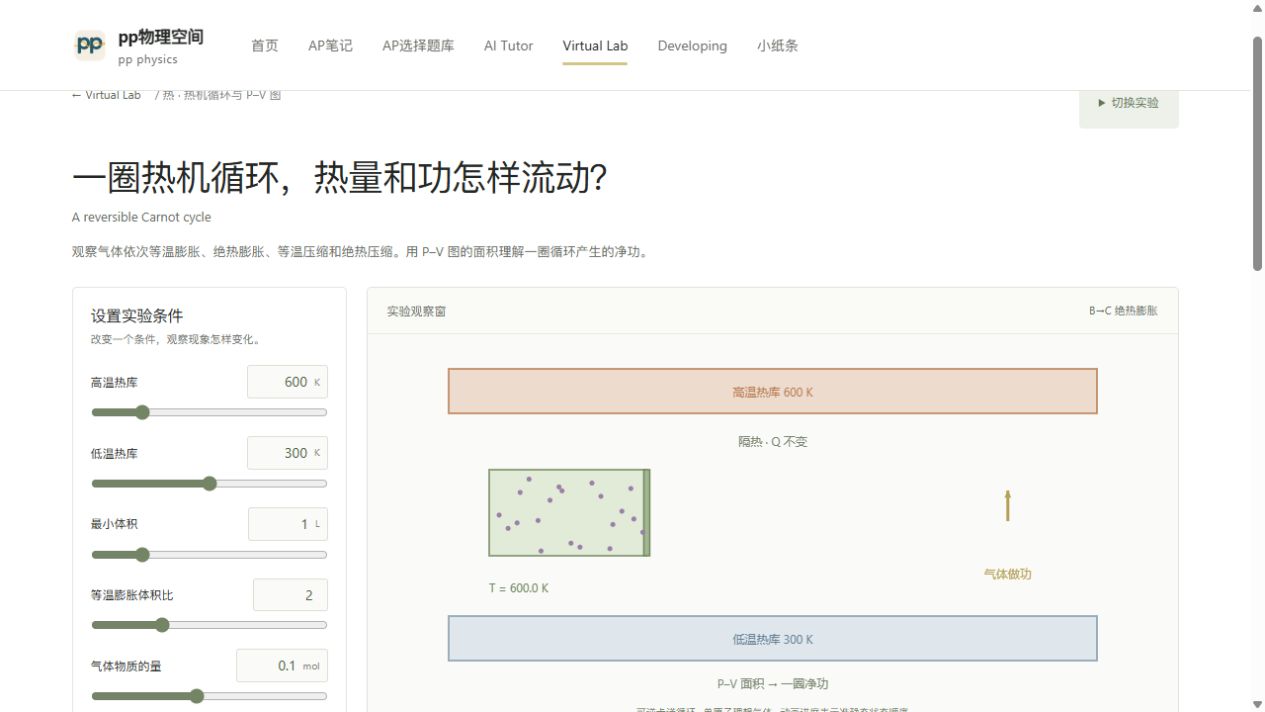The width and height of the screenshot is (1265, 712).
Task: Select the Virtual Lab tab
Action: click(x=595, y=46)
